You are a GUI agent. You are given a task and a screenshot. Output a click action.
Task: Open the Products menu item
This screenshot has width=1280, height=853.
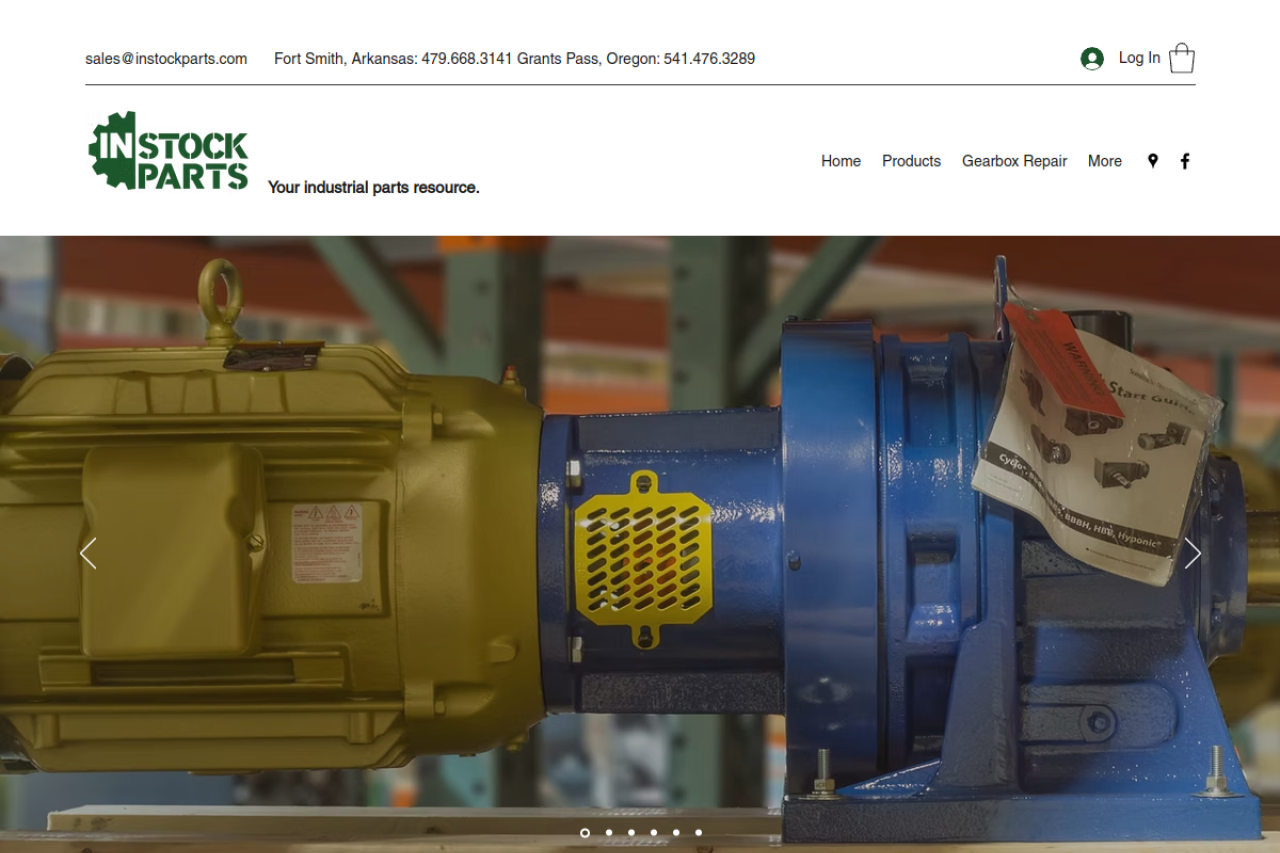click(x=911, y=161)
